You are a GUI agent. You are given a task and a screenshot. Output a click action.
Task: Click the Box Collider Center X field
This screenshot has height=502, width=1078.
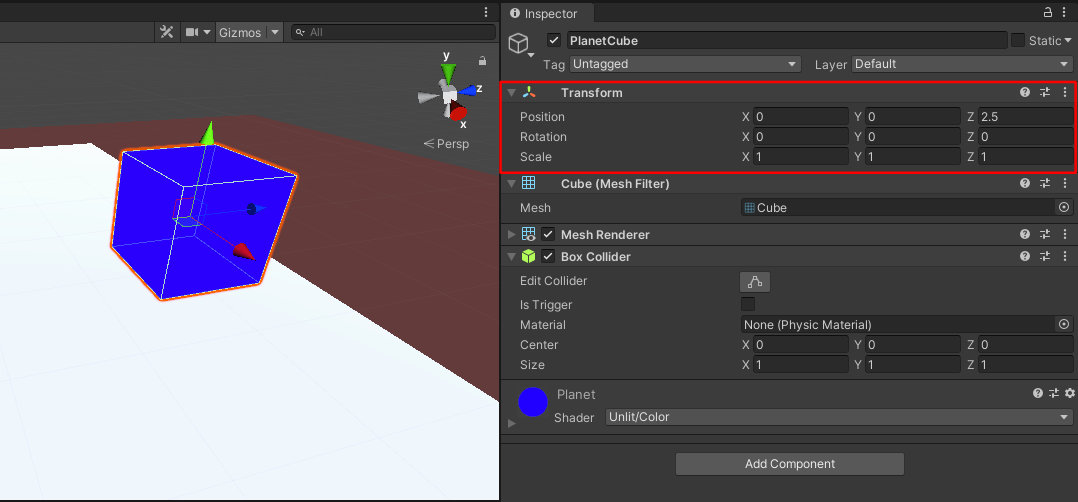click(800, 345)
